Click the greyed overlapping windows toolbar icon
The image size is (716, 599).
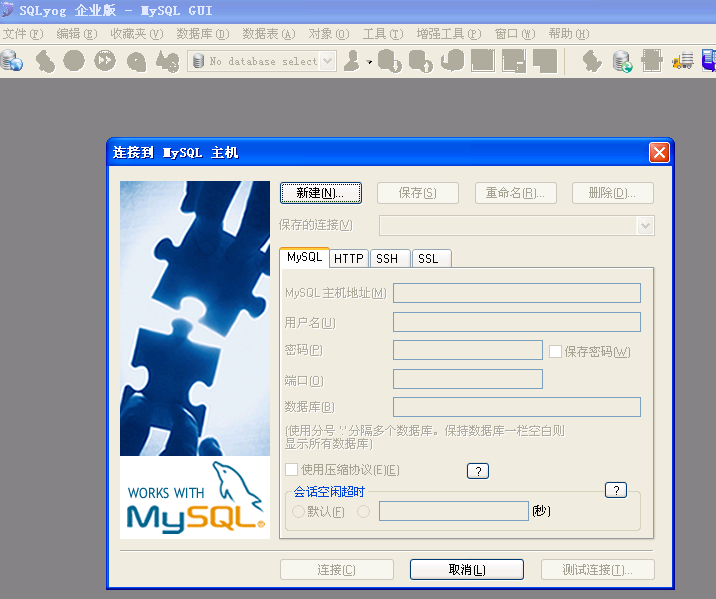545,61
